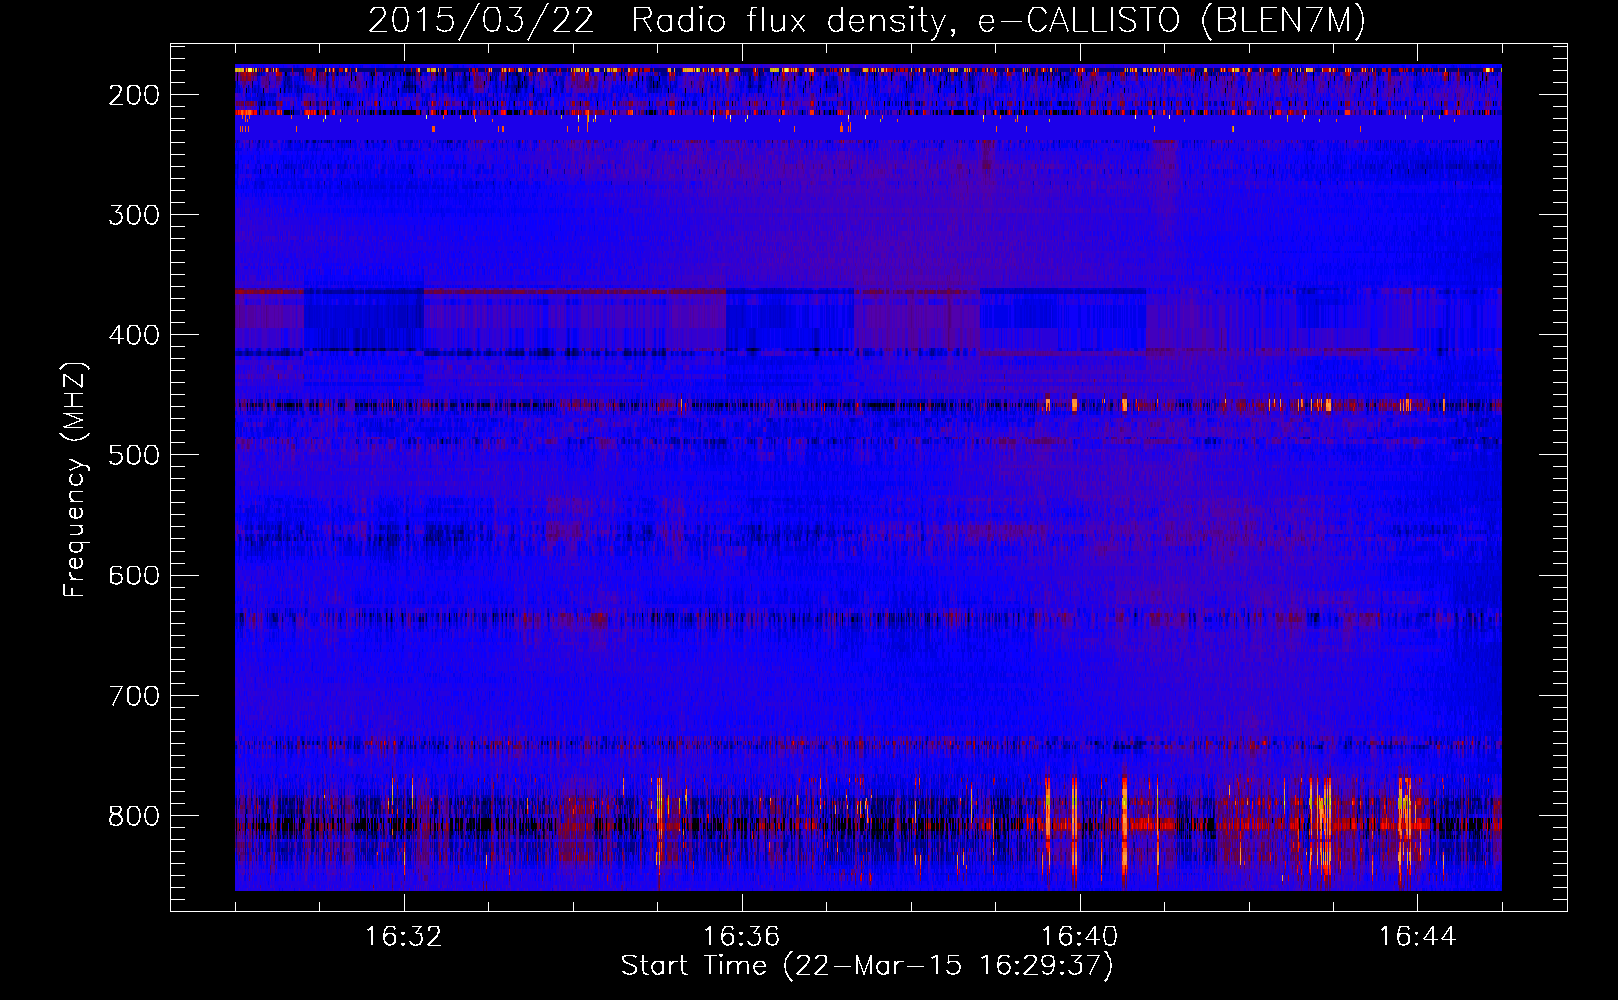
Task: Click the 16:32 time tick label
Action: 404,937
